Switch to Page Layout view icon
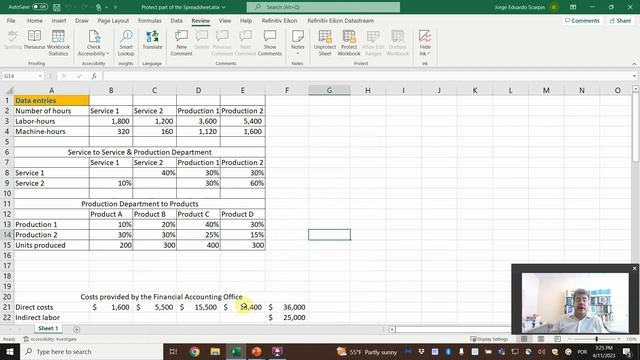640x360 pixels. [541, 339]
